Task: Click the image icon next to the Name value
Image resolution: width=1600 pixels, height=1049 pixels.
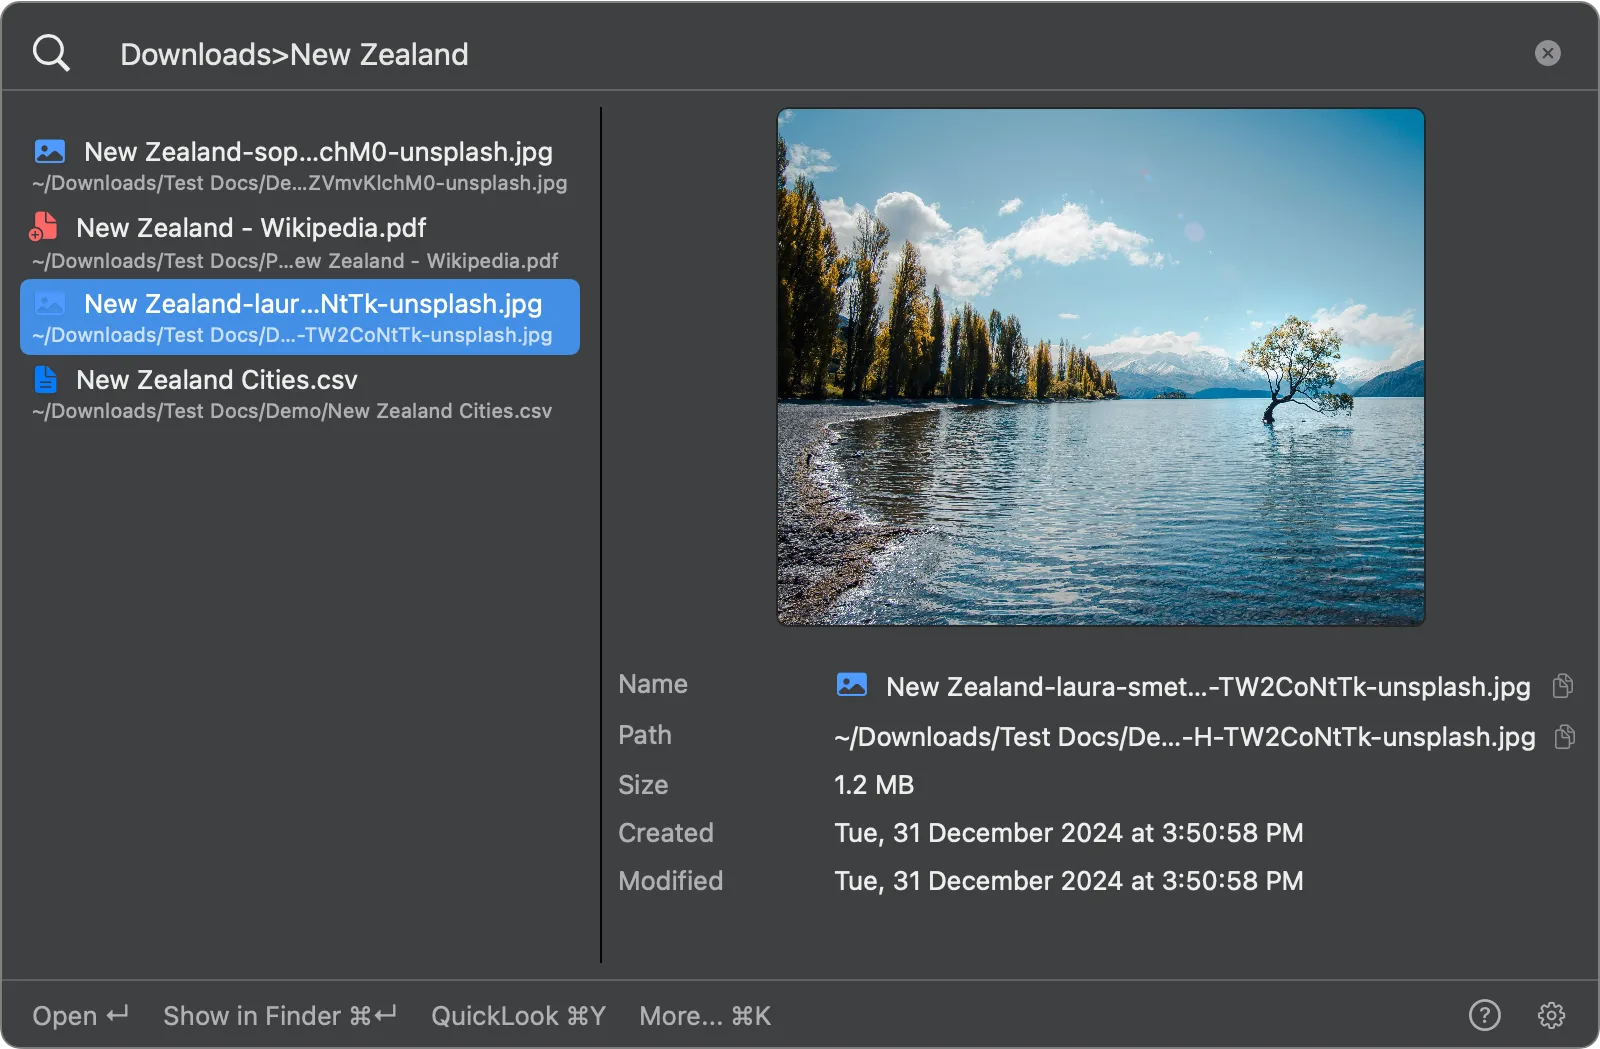Action: click(851, 686)
